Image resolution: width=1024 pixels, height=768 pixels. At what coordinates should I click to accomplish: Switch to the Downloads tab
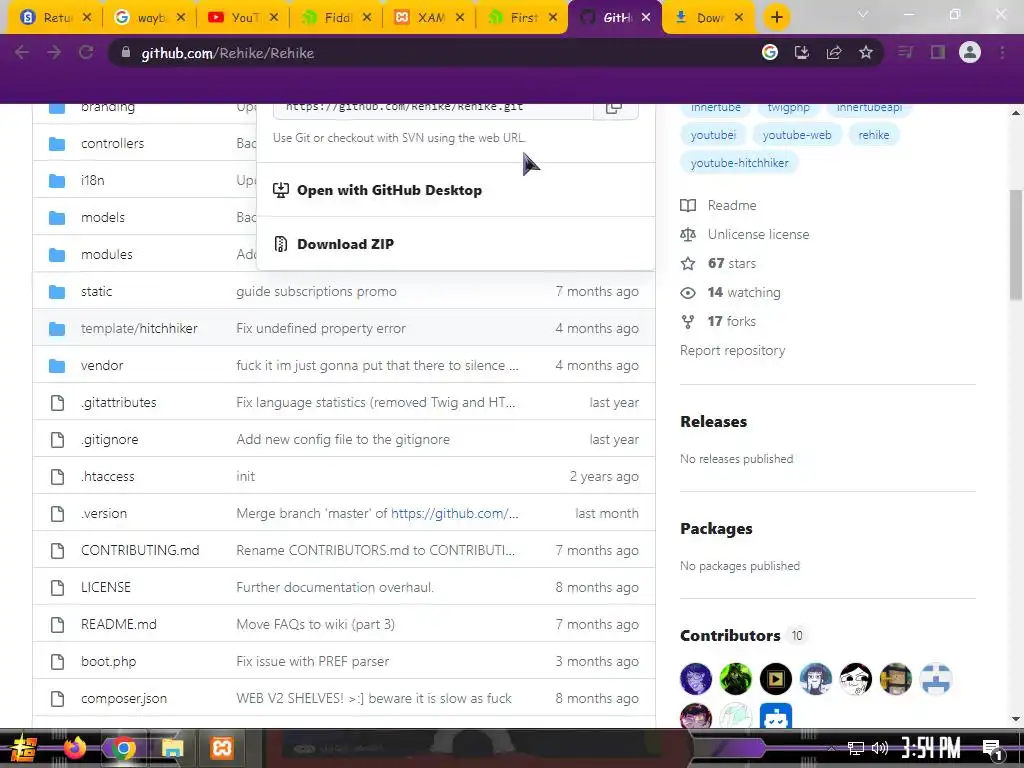pos(709,18)
